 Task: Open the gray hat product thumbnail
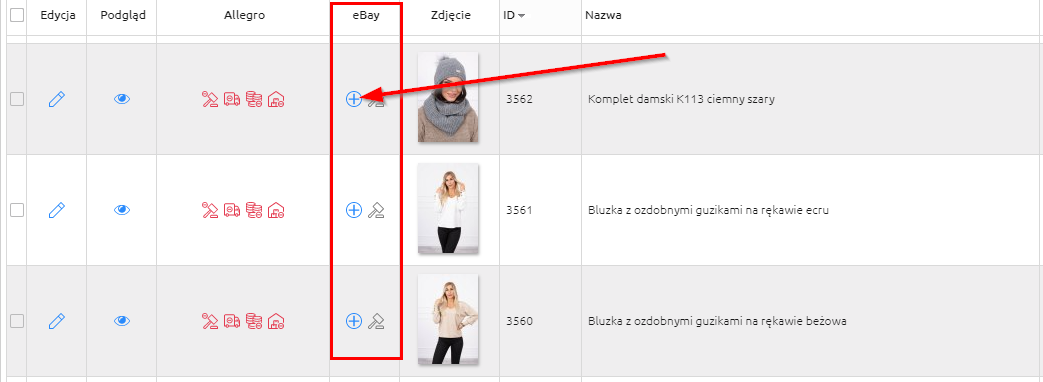coord(448,97)
